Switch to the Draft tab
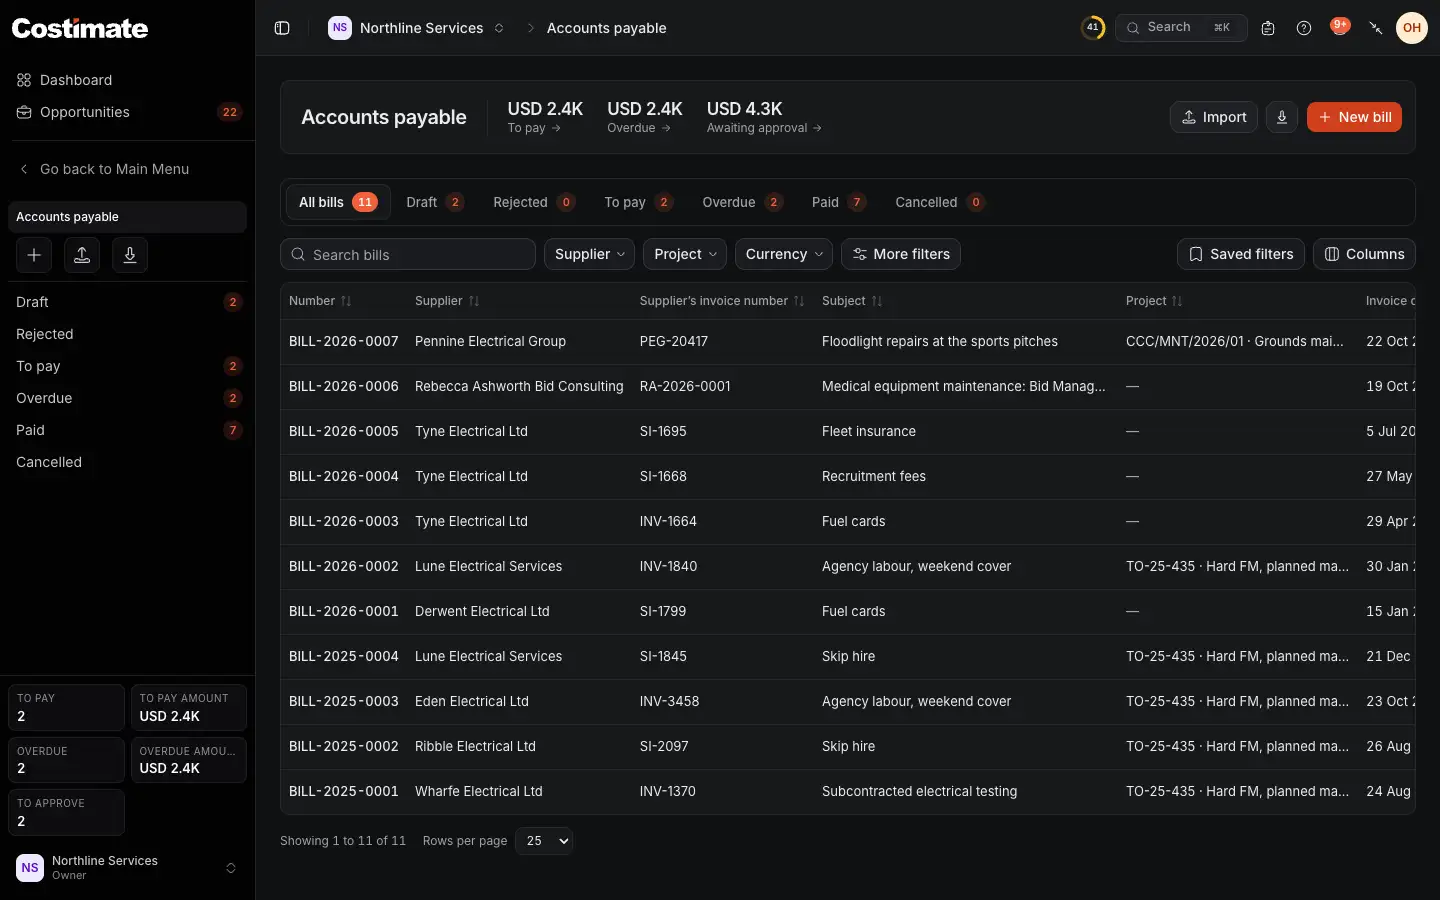Image resolution: width=1440 pixels, height=900 pixels. point(435,202)
